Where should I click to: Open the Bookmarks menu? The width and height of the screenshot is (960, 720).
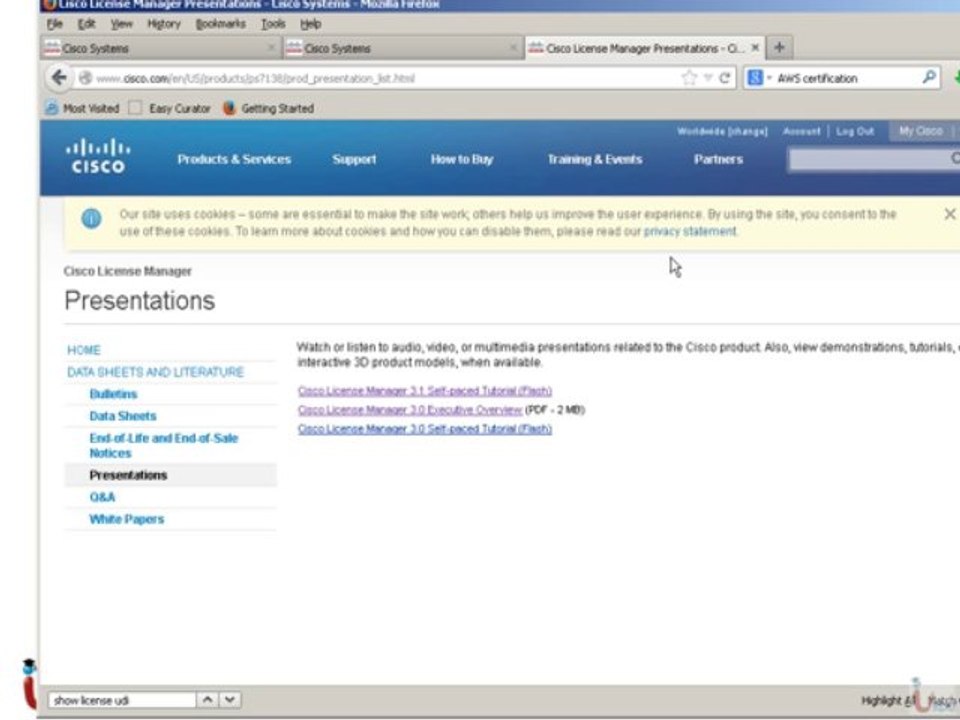pos(220,24)
